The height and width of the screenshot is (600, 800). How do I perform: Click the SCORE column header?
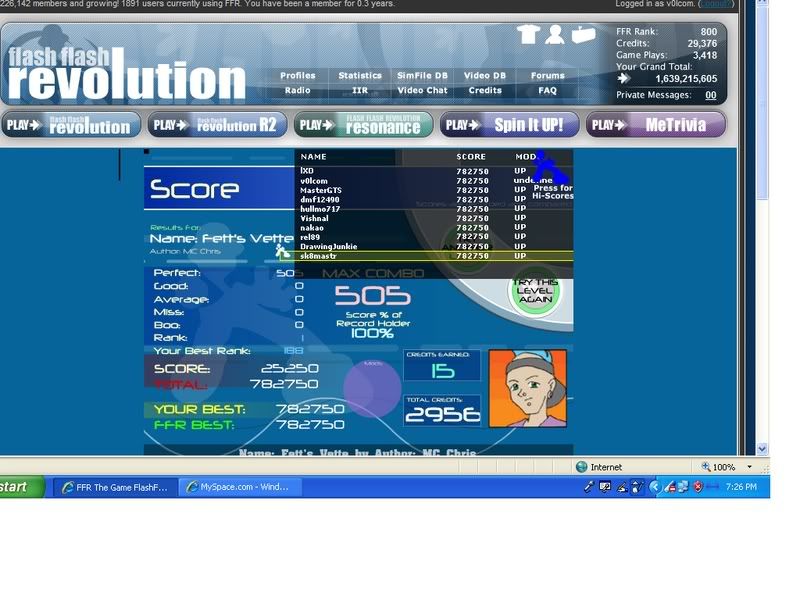click(x=471, y=157)
